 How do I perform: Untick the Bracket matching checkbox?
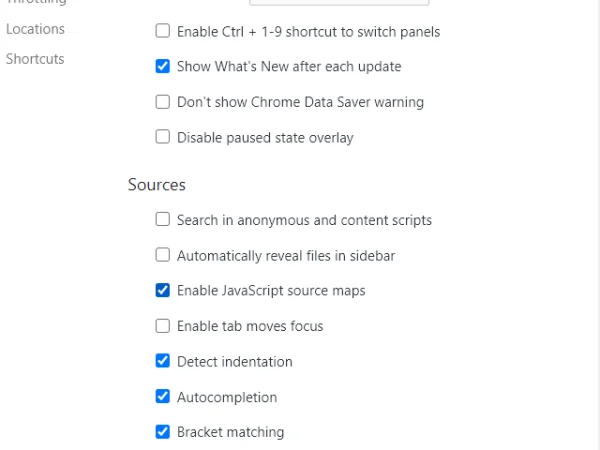coord(163,432)
